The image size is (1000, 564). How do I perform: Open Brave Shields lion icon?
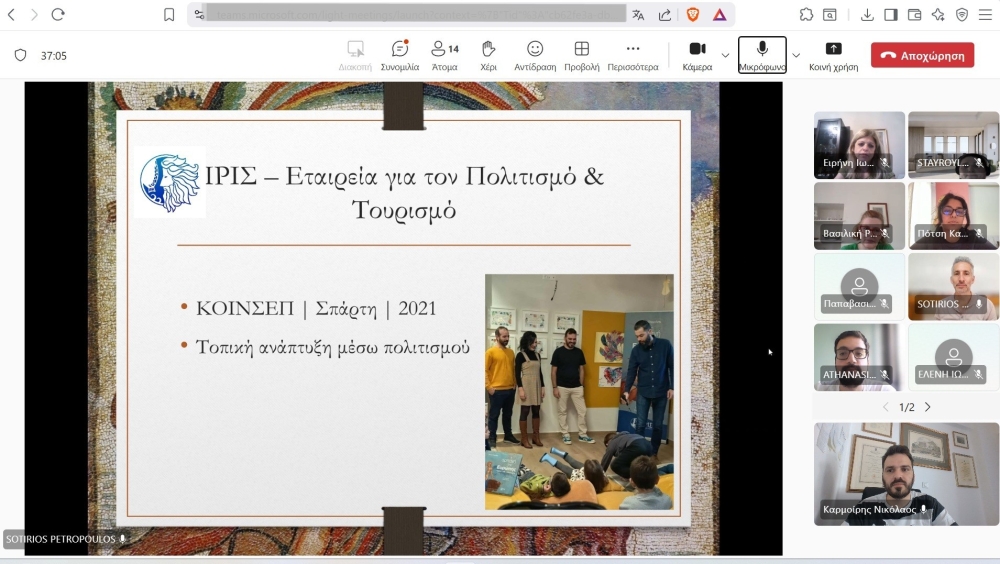[x=693, y=14]
